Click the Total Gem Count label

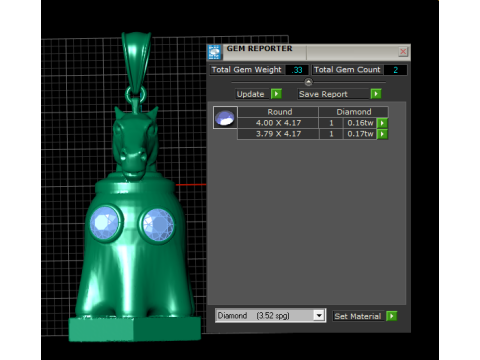tap(347, 70)
